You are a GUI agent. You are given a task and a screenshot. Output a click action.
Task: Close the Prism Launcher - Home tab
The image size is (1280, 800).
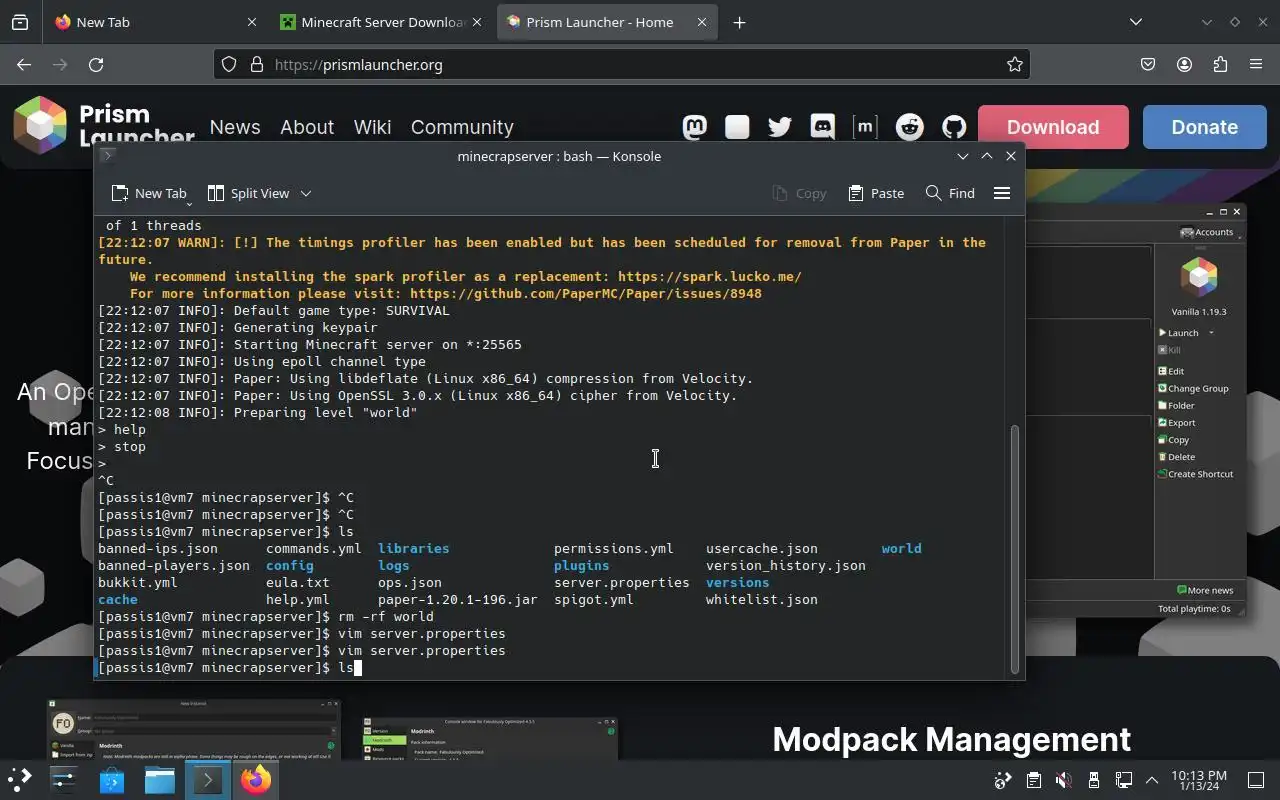click(x=700, y=22)
